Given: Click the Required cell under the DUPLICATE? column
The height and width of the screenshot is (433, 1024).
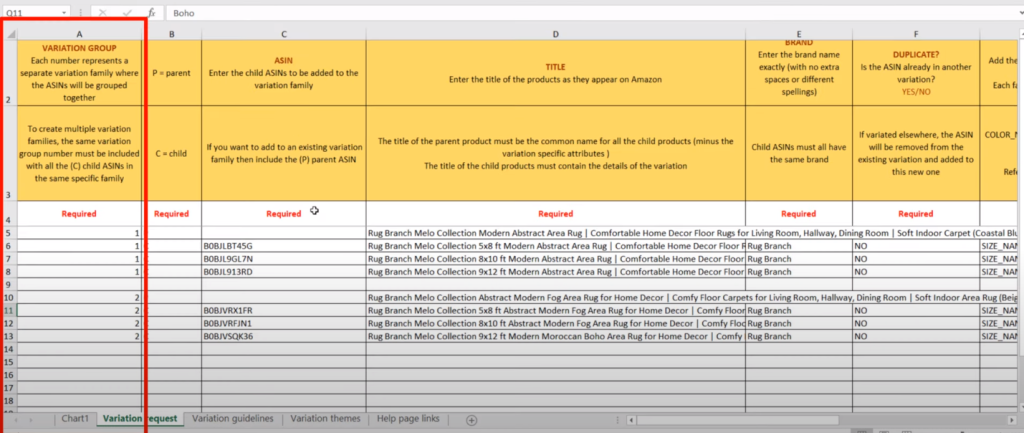Looking at the screenshot, I should pos(916,214).
